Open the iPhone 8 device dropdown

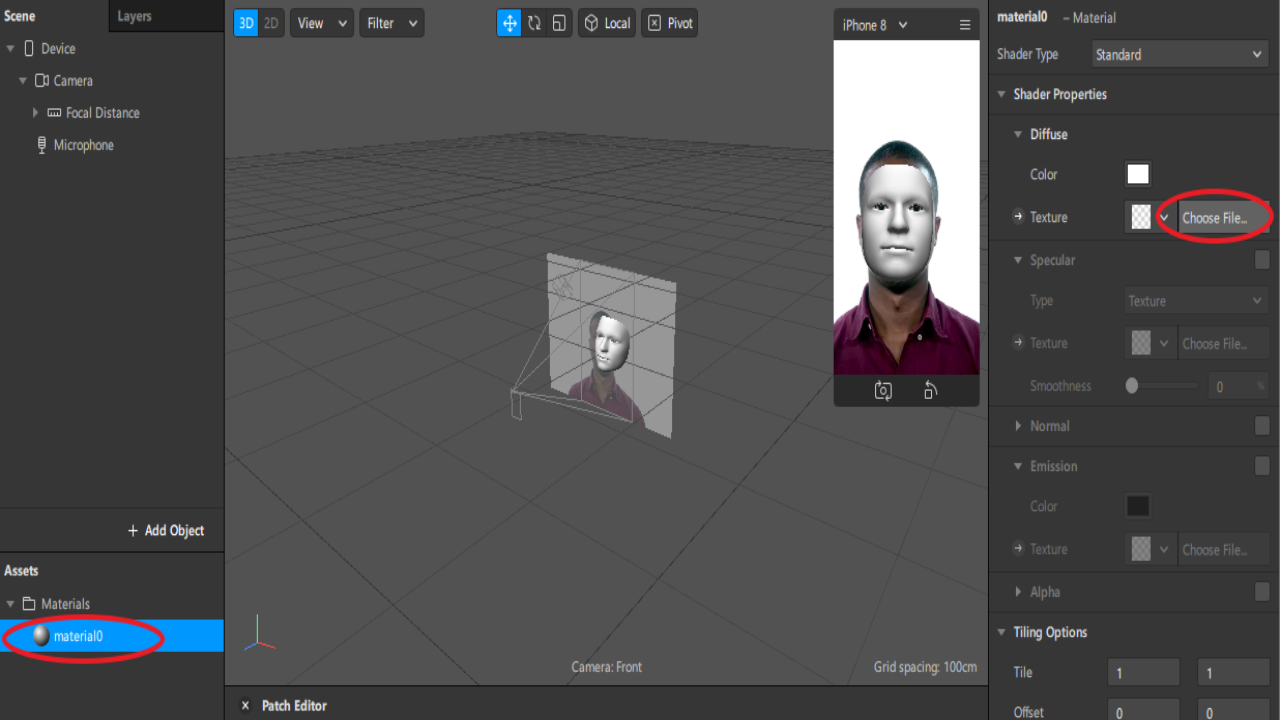coord(875,25)
